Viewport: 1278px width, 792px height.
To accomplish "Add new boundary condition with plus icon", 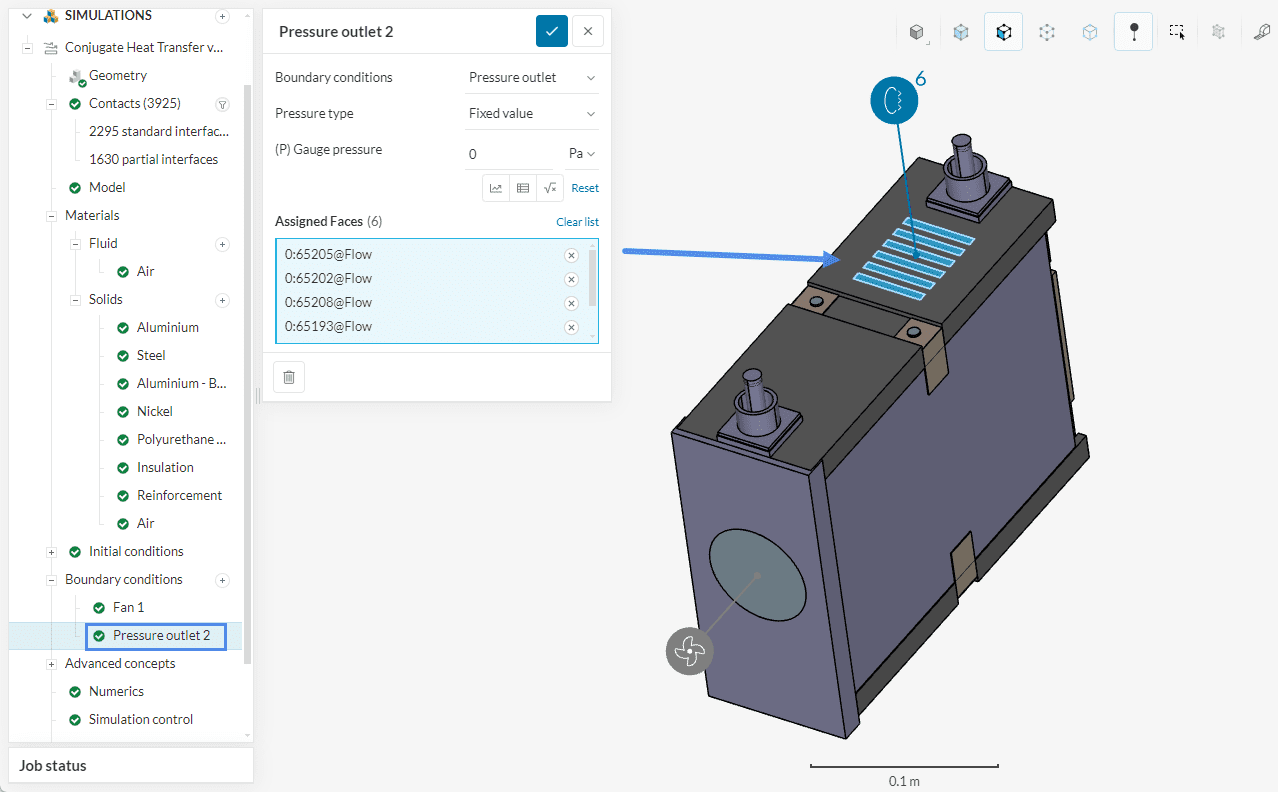I will click(222, 580).
